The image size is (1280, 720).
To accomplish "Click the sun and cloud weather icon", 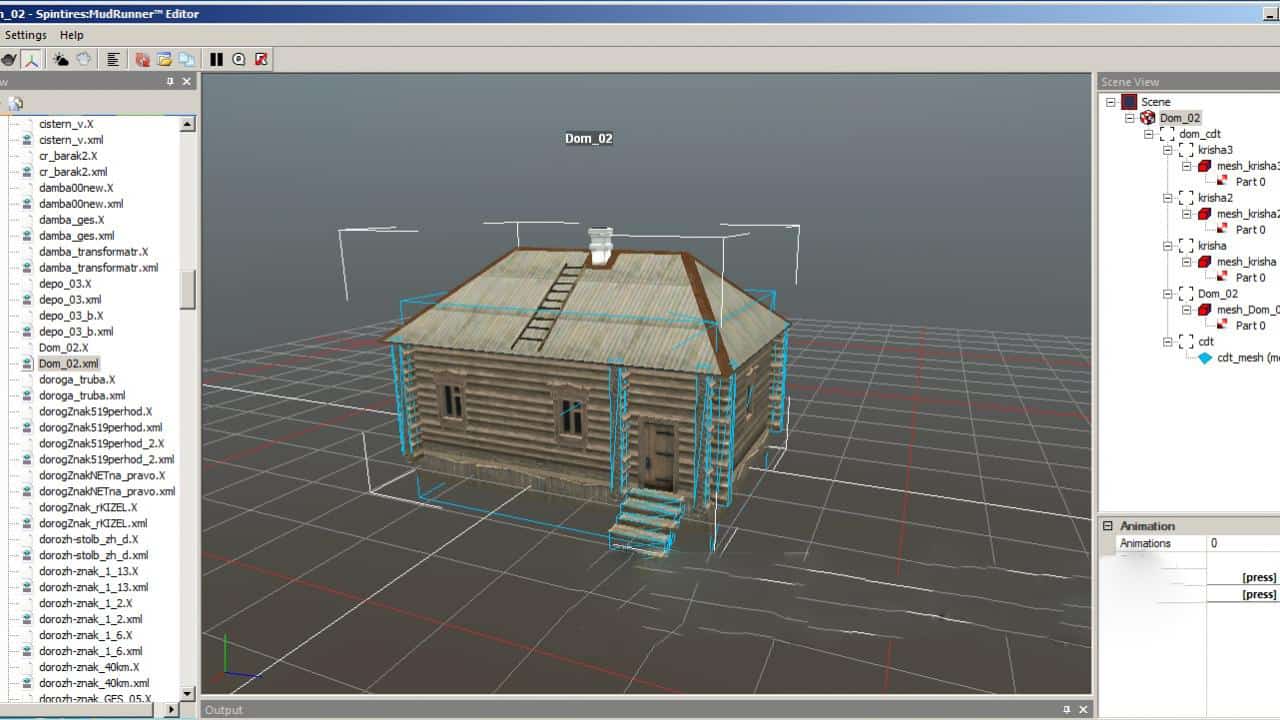I will pyautogui.click(x=61, y=59).
